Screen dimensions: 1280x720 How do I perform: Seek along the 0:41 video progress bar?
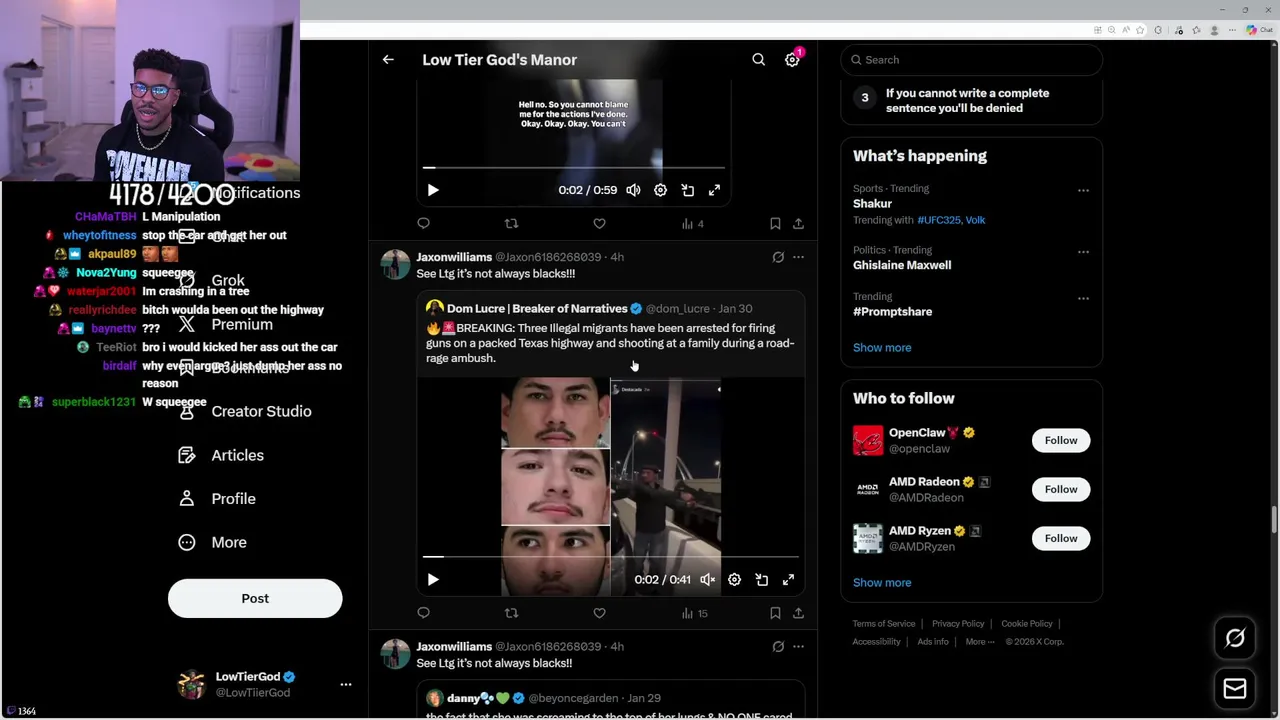(x=611, y=557)
